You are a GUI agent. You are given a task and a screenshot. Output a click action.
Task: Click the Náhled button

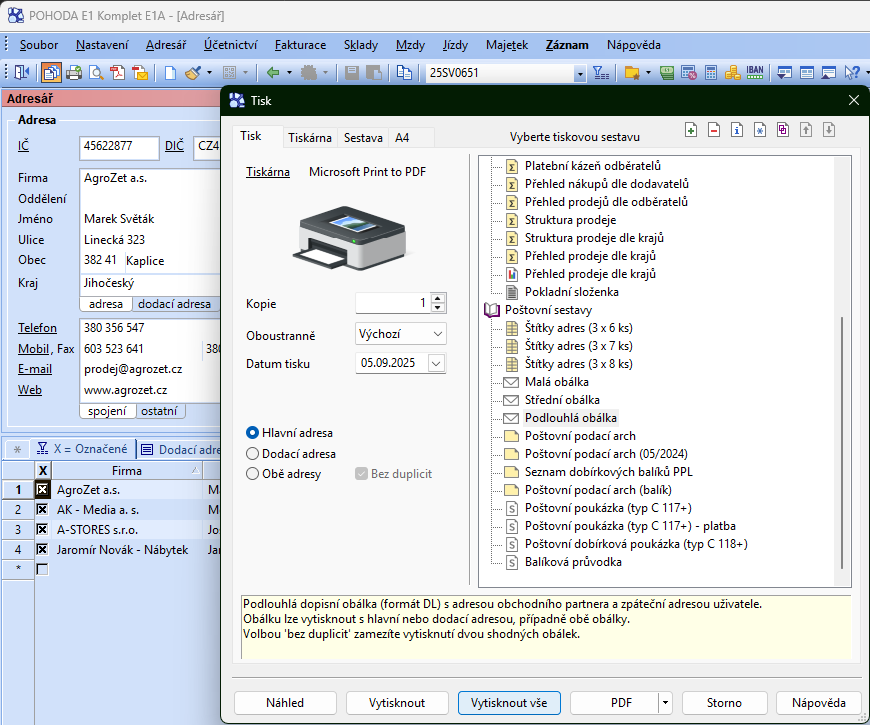(x=285, y=703)
